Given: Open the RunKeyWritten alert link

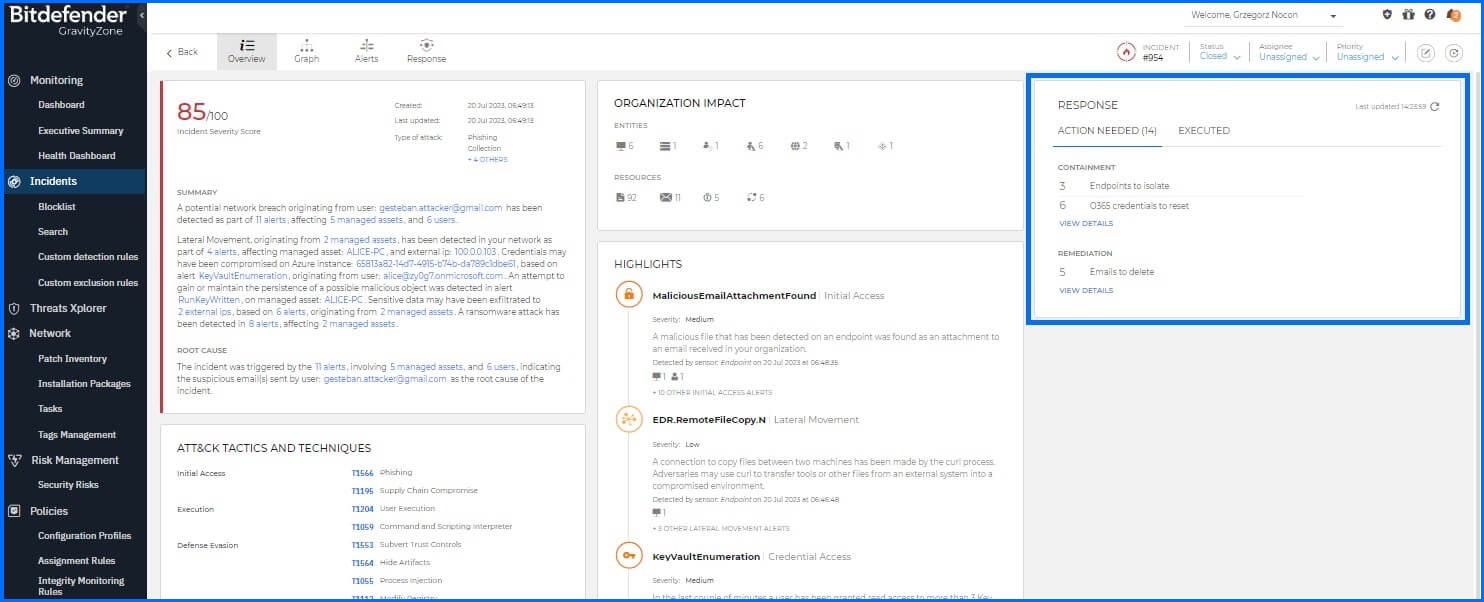Looking at the screenshot, I should coord(209,299).
